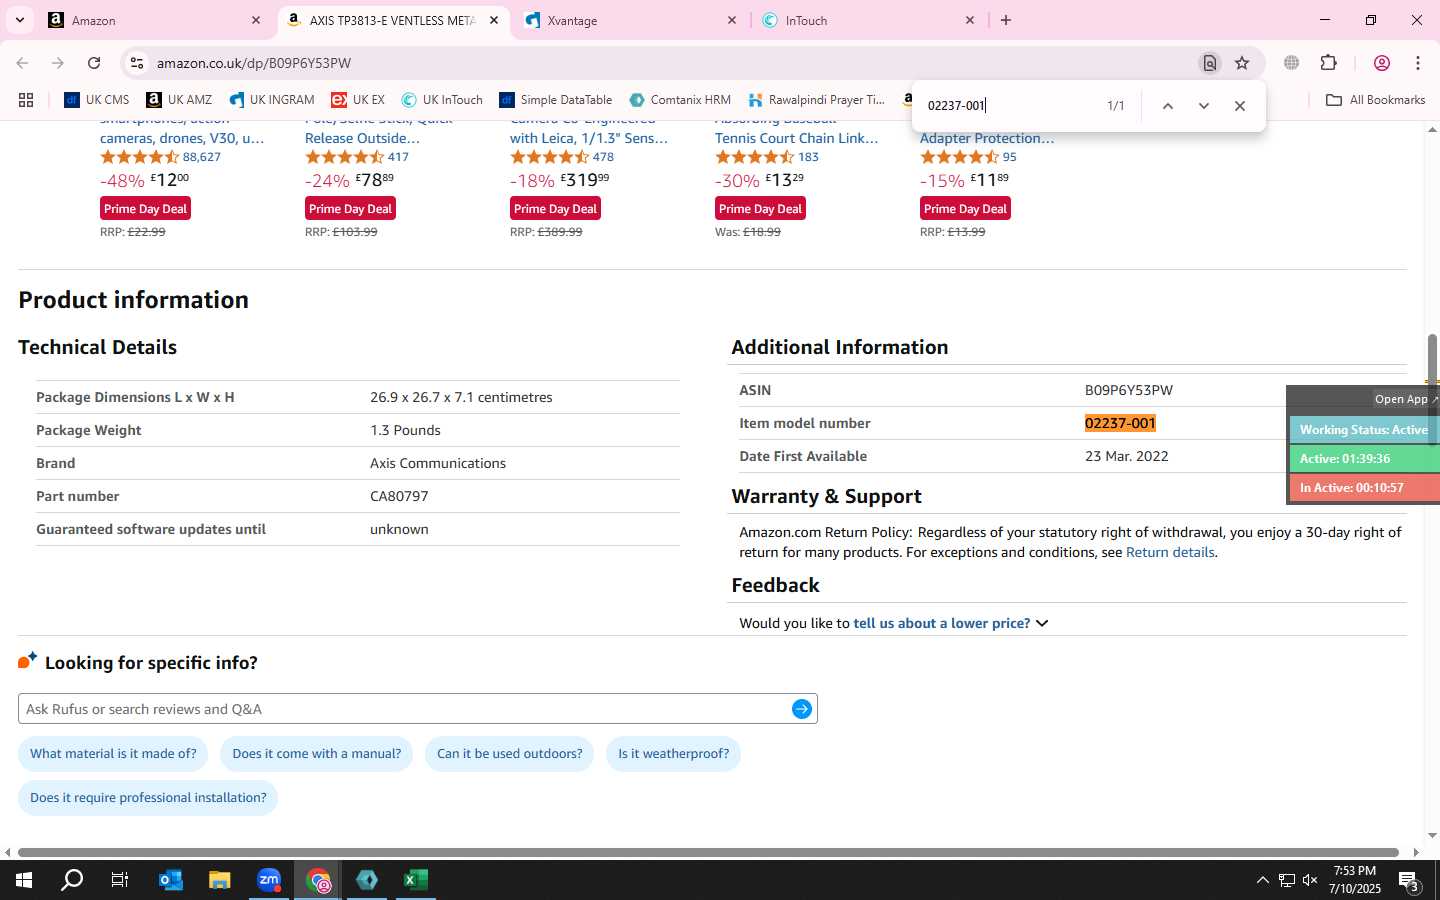Open the Return details link
This screenshot has height=900, width=1440.
tap(1170, 552)
